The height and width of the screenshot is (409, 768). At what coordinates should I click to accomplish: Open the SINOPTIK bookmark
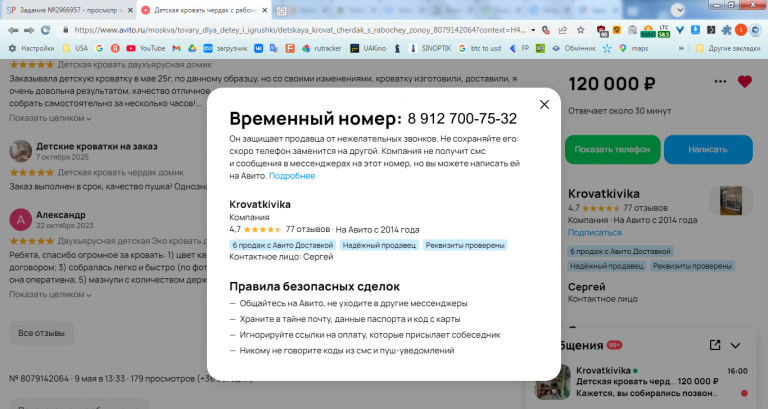point(430,48)
